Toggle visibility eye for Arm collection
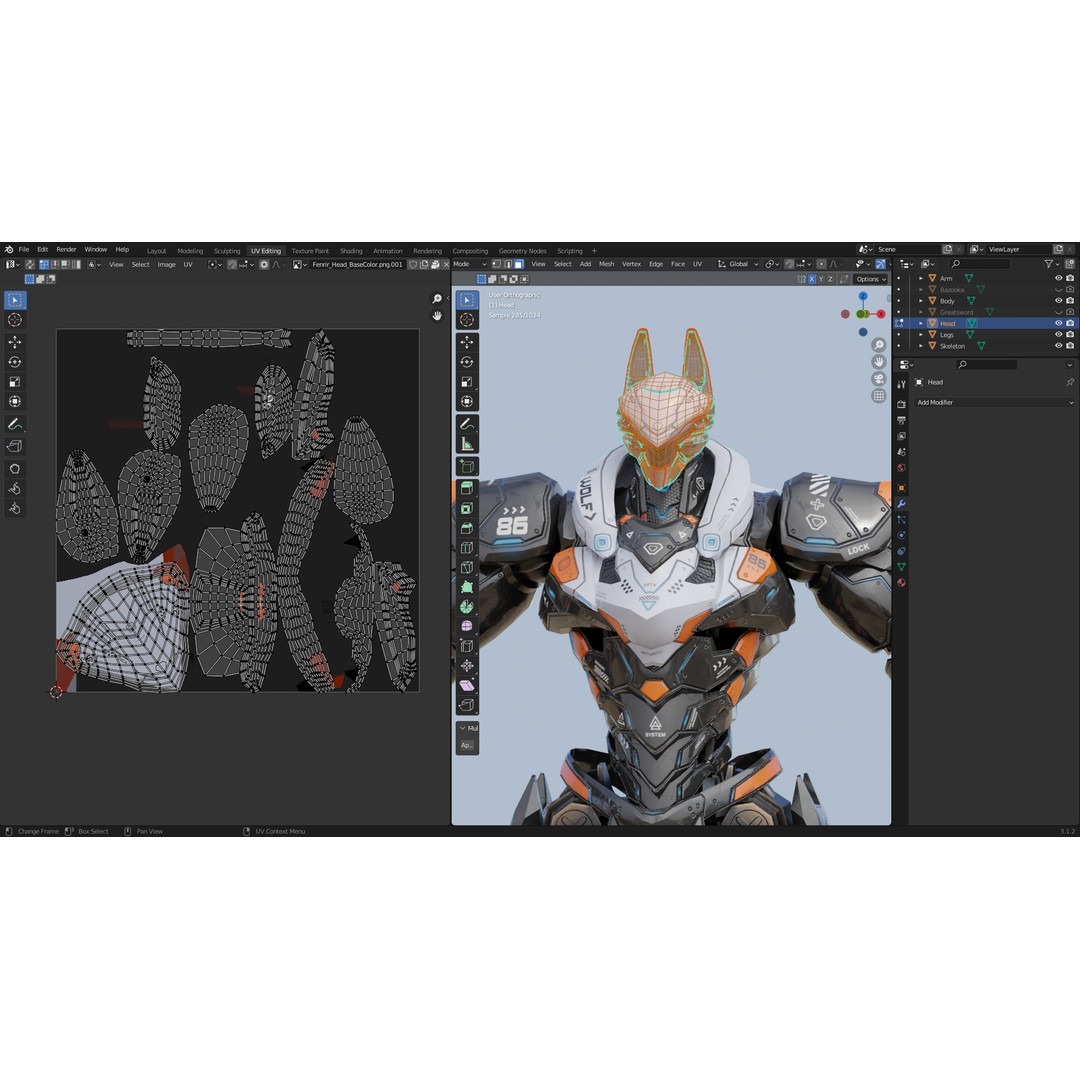 tap(1059, 278)
